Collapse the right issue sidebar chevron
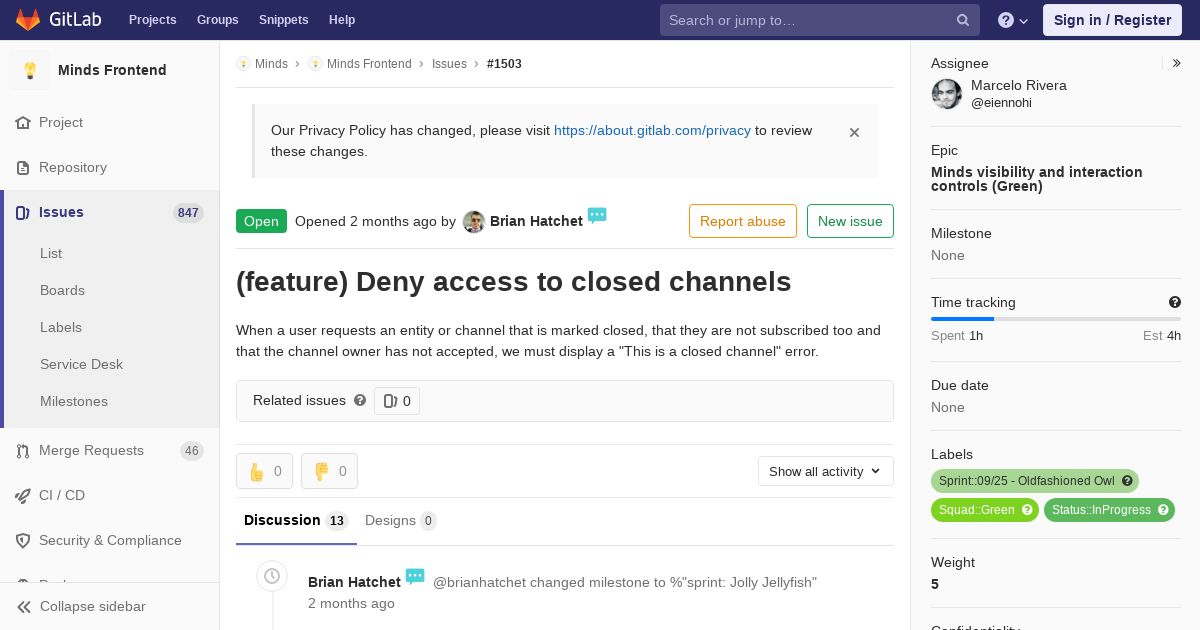This screenshot has width=1200, height=630. coord(1176,63)
